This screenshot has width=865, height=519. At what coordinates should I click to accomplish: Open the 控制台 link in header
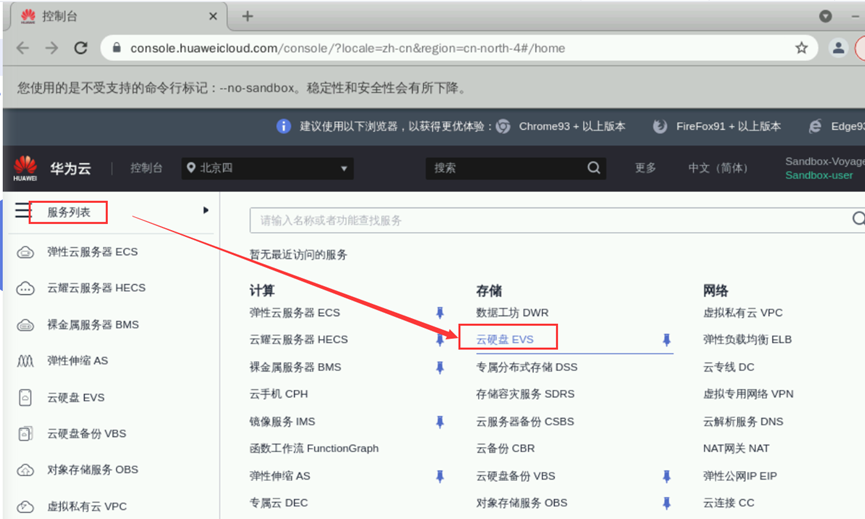pos(146,168)
